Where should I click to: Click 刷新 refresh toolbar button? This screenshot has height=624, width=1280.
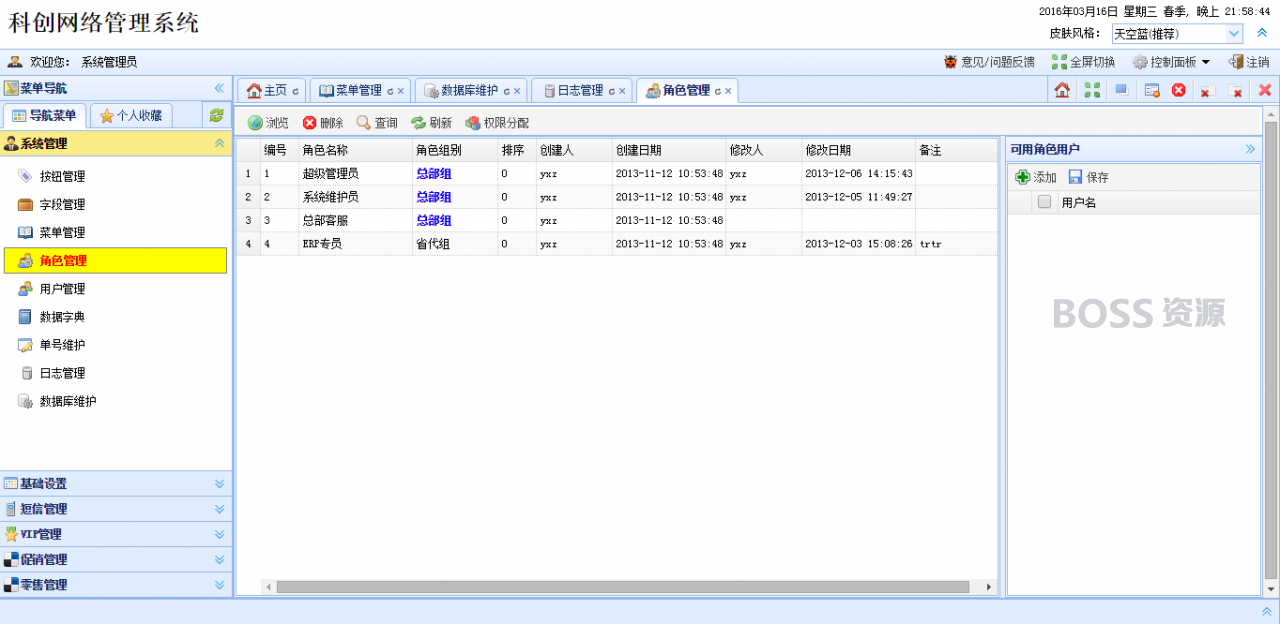coord(431,123)
